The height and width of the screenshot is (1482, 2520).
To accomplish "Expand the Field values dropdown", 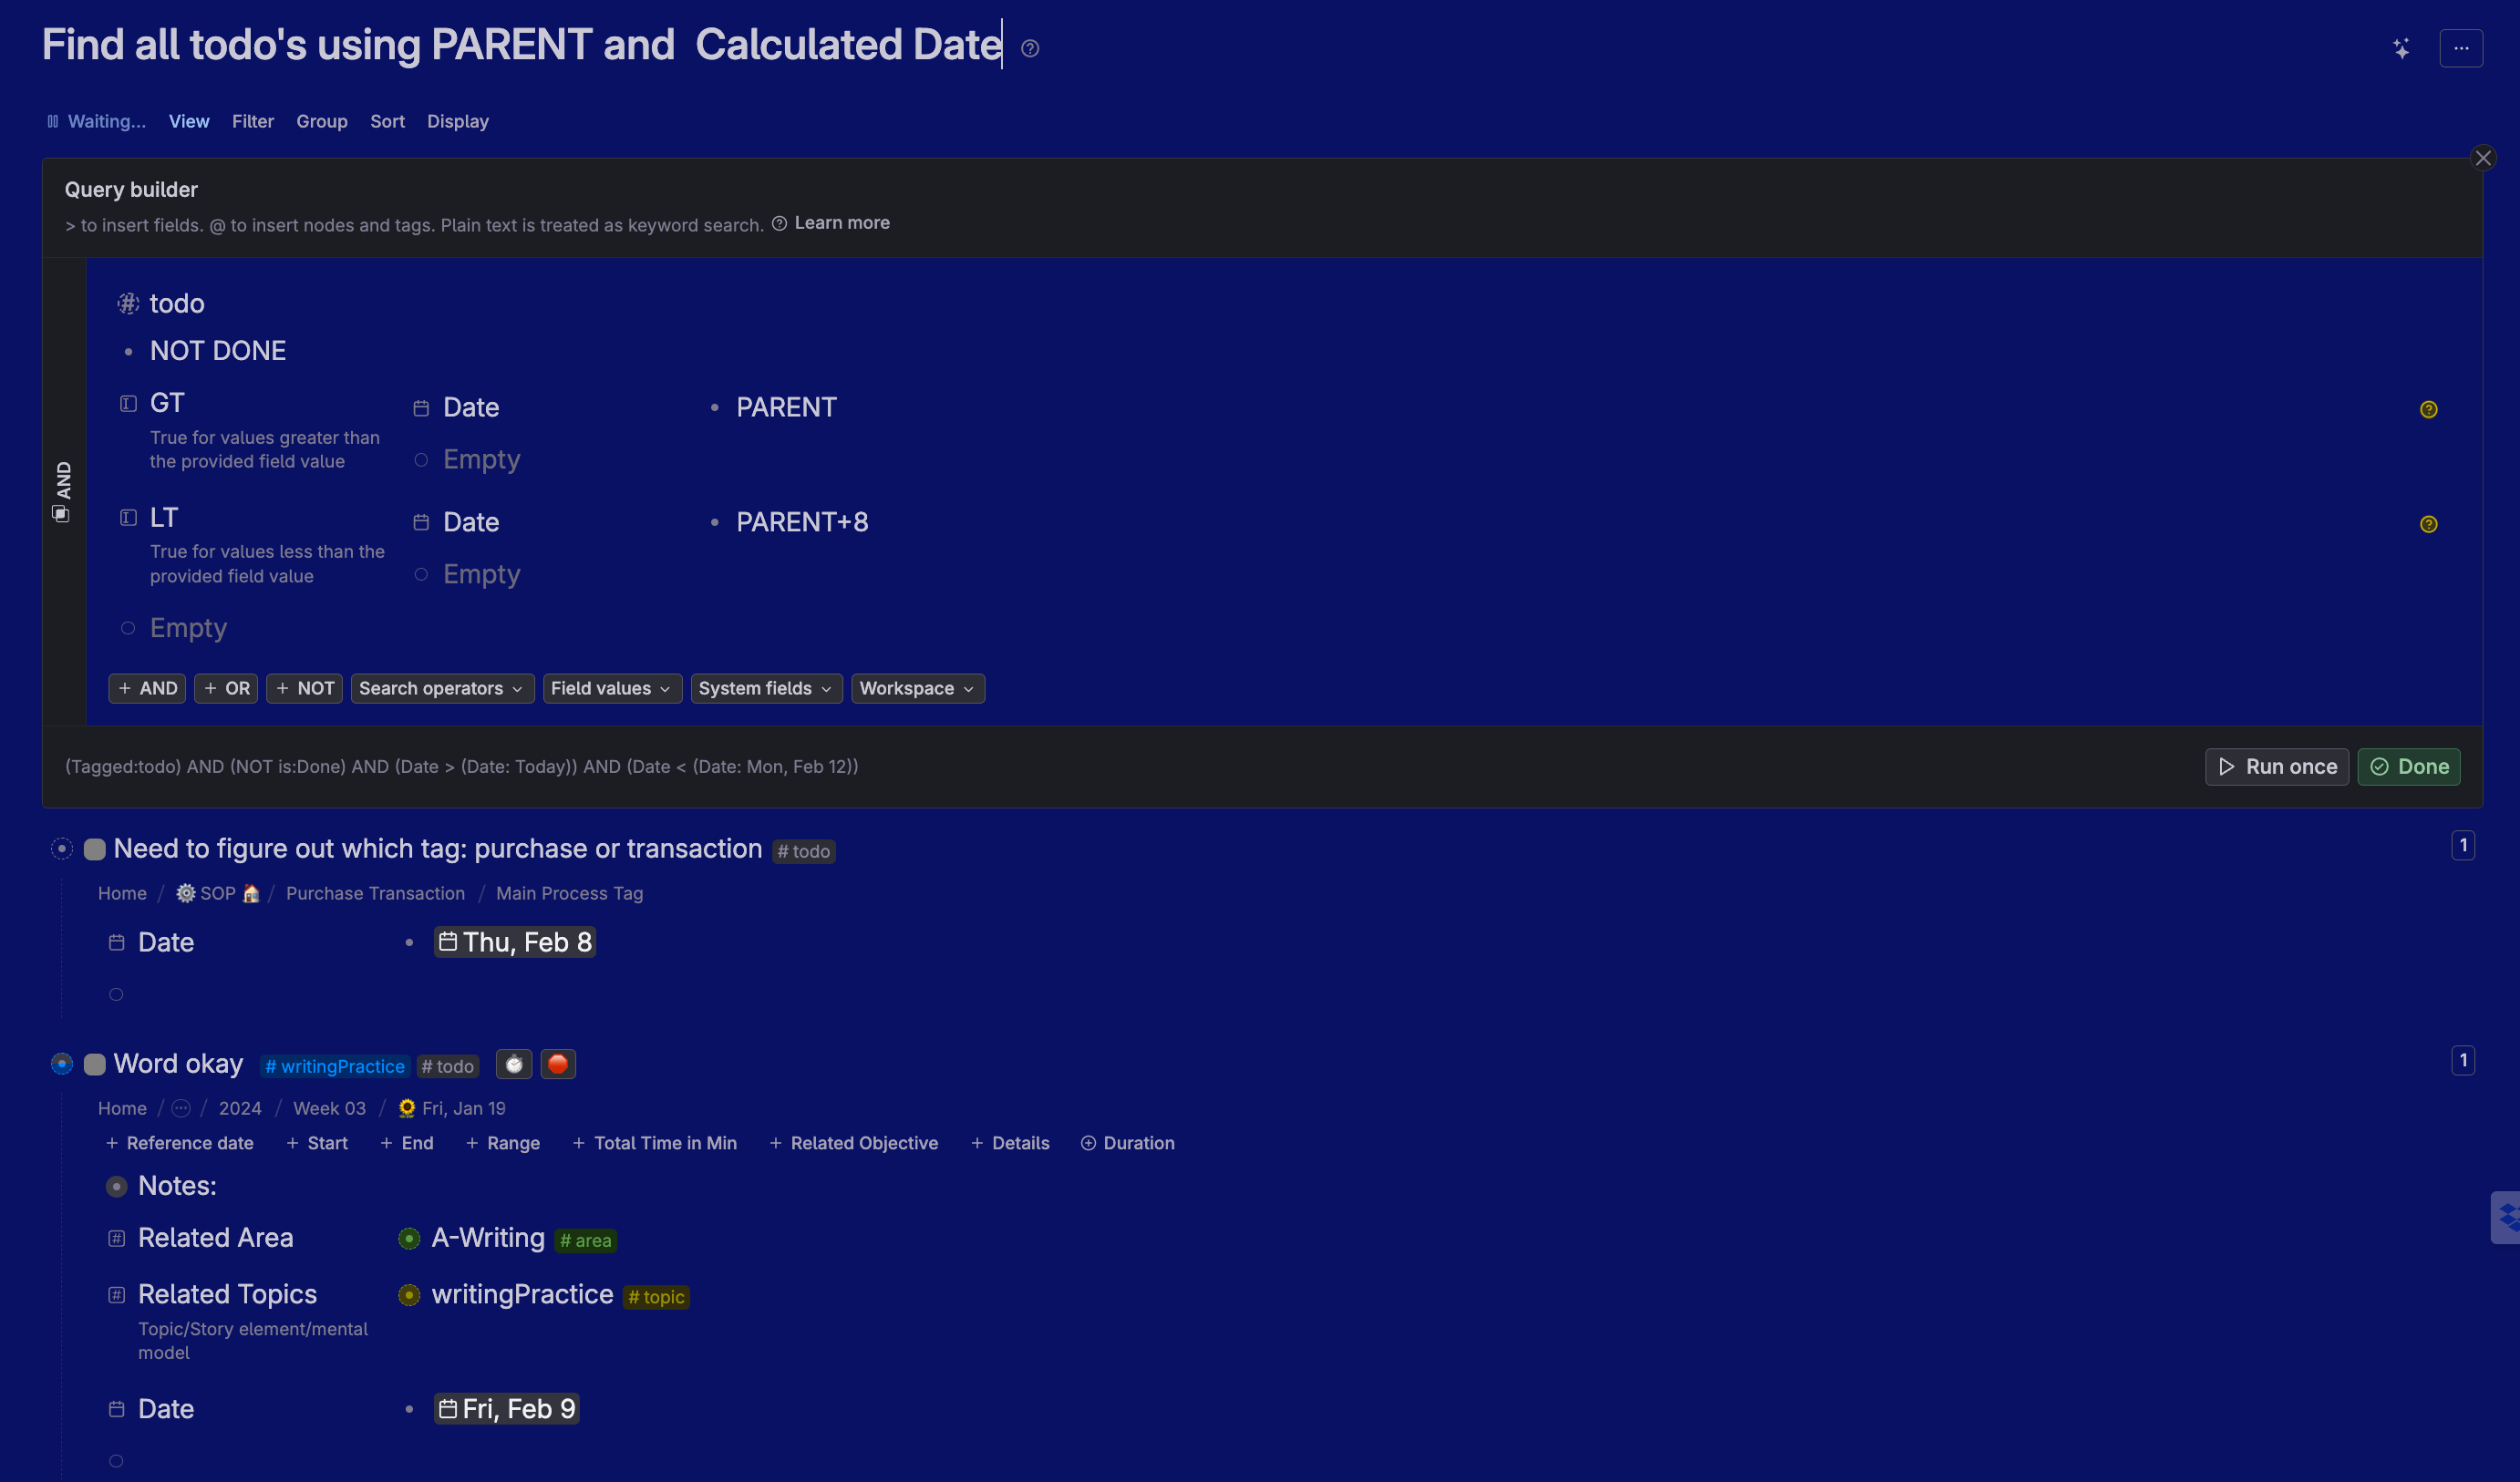I will coord(611,688).
